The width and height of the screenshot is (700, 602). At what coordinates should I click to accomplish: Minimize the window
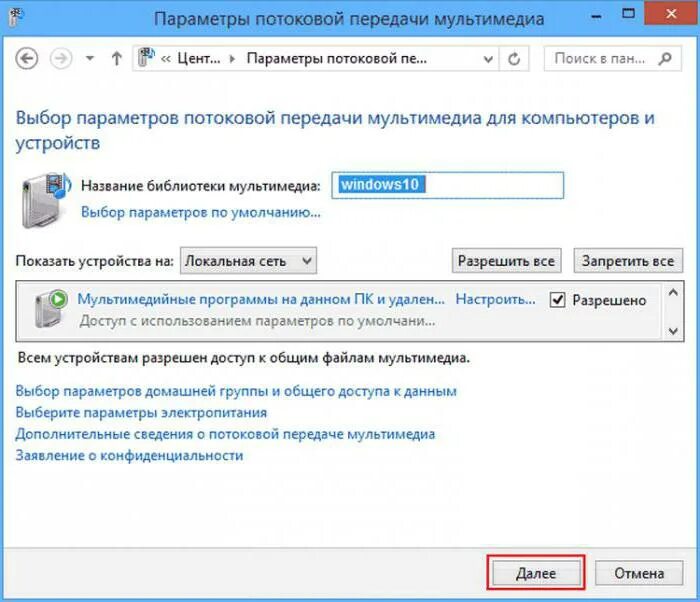(596, 17)
